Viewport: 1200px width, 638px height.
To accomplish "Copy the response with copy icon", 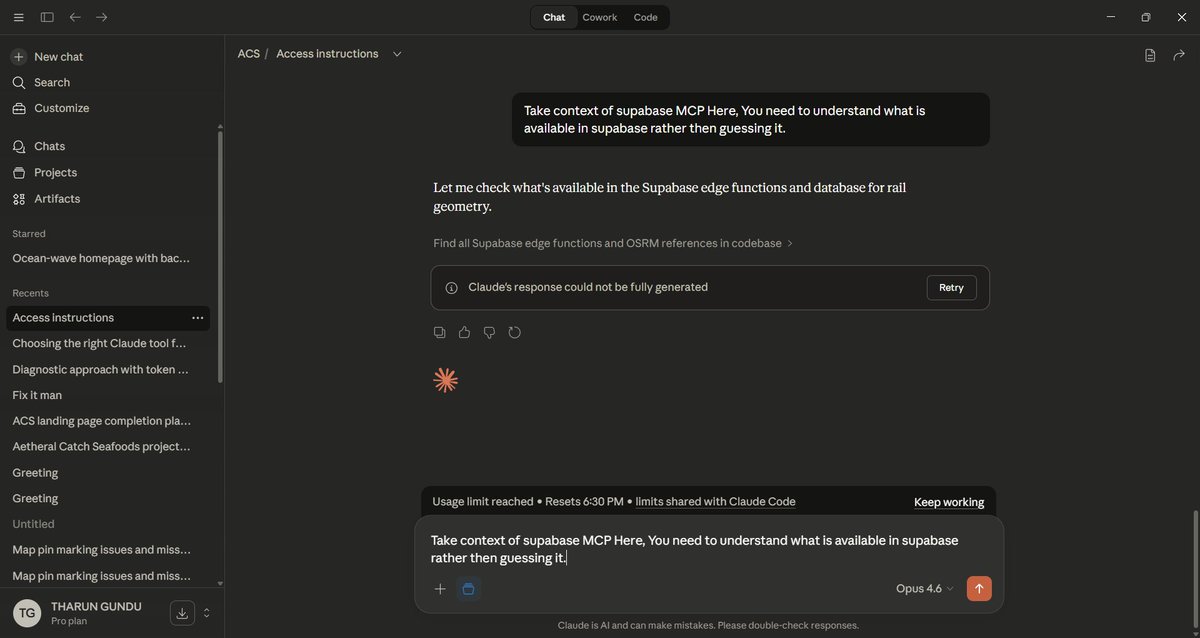I will [440, 332].
